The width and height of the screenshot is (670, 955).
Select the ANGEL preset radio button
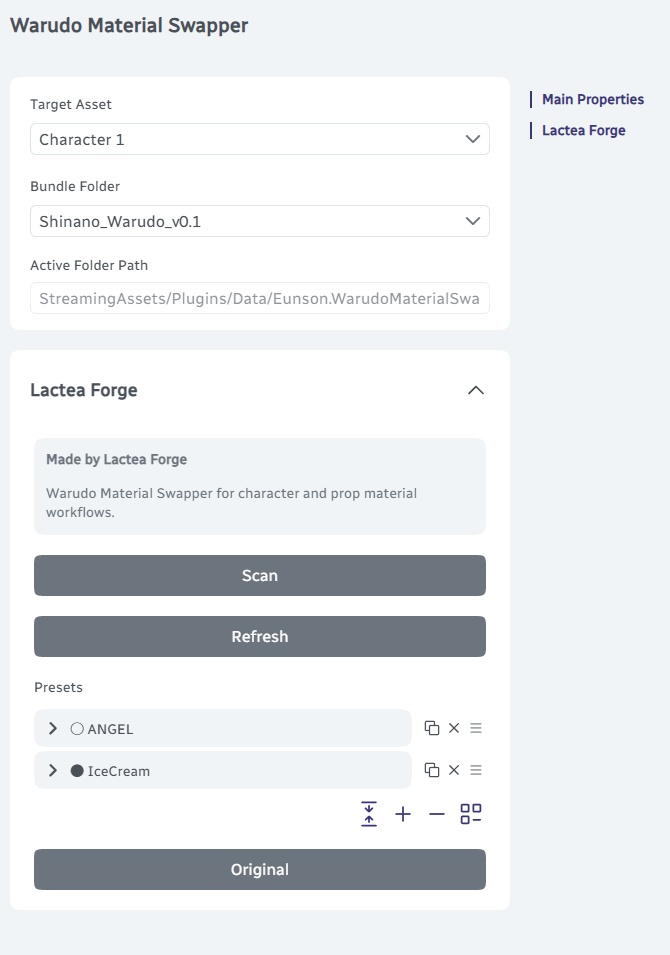[x=77, y=728]
